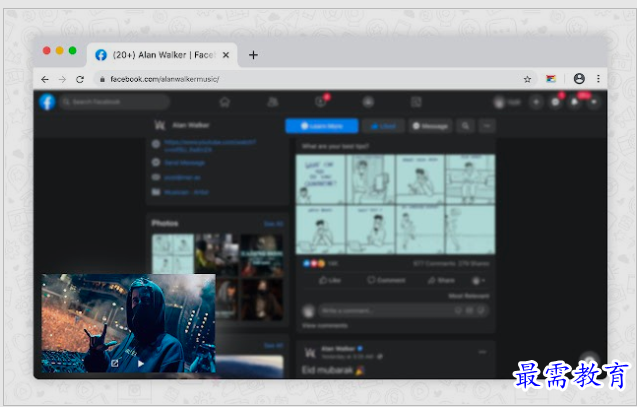Click View comments under the post
Viewport: 637px width, 407px height.
(325, 326)
